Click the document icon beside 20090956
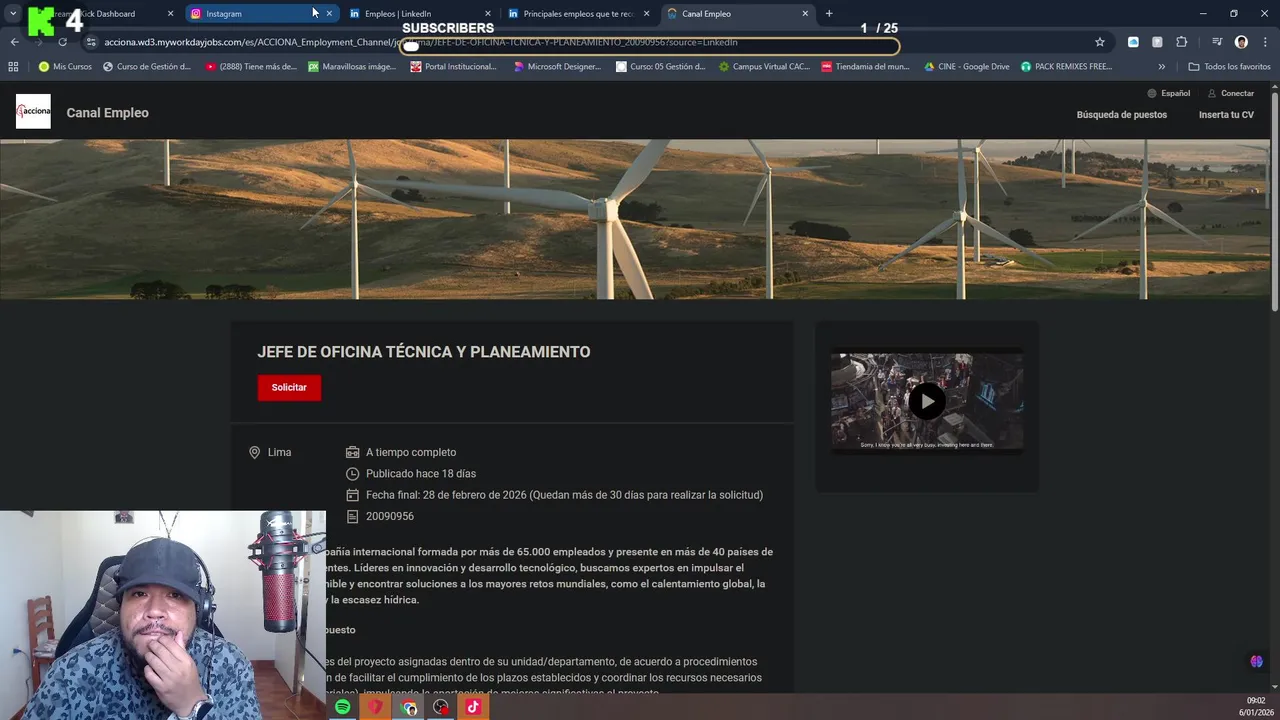The height and width of the screenshot is (720, 1280). coord(352,516)
